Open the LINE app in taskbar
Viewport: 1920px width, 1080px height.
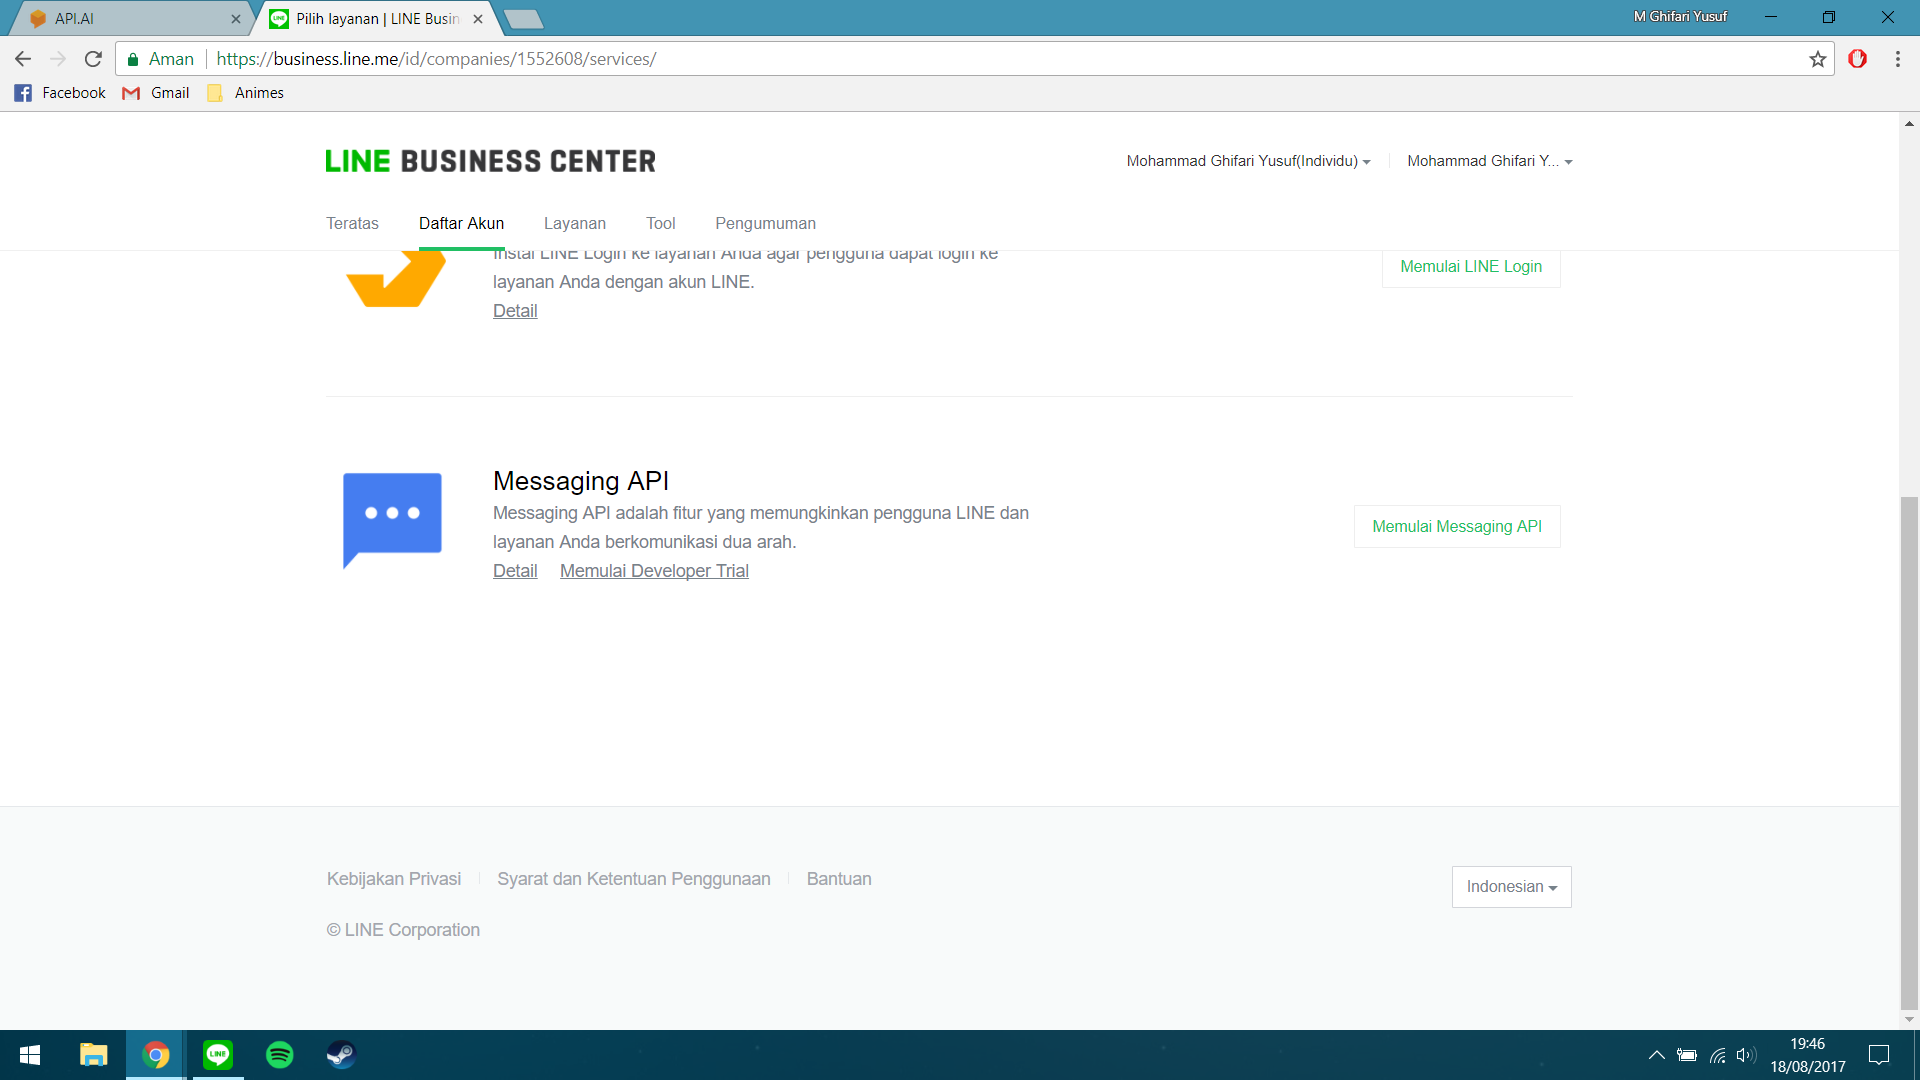click(x=218, y=1054)
